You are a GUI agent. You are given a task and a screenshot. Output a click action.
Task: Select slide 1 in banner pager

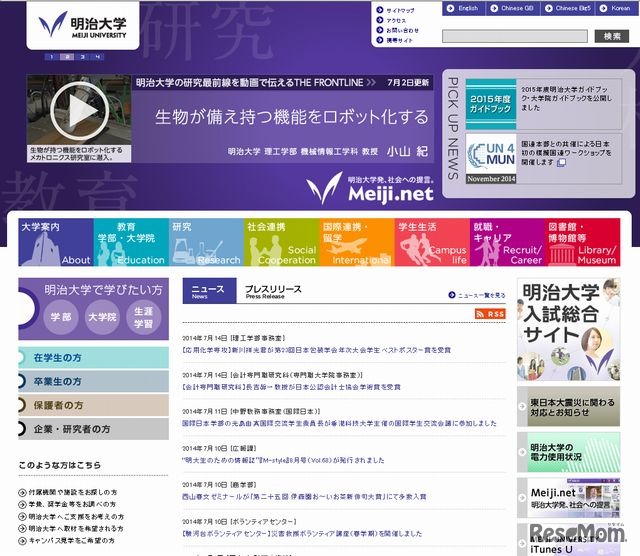[x=51, y=57]
